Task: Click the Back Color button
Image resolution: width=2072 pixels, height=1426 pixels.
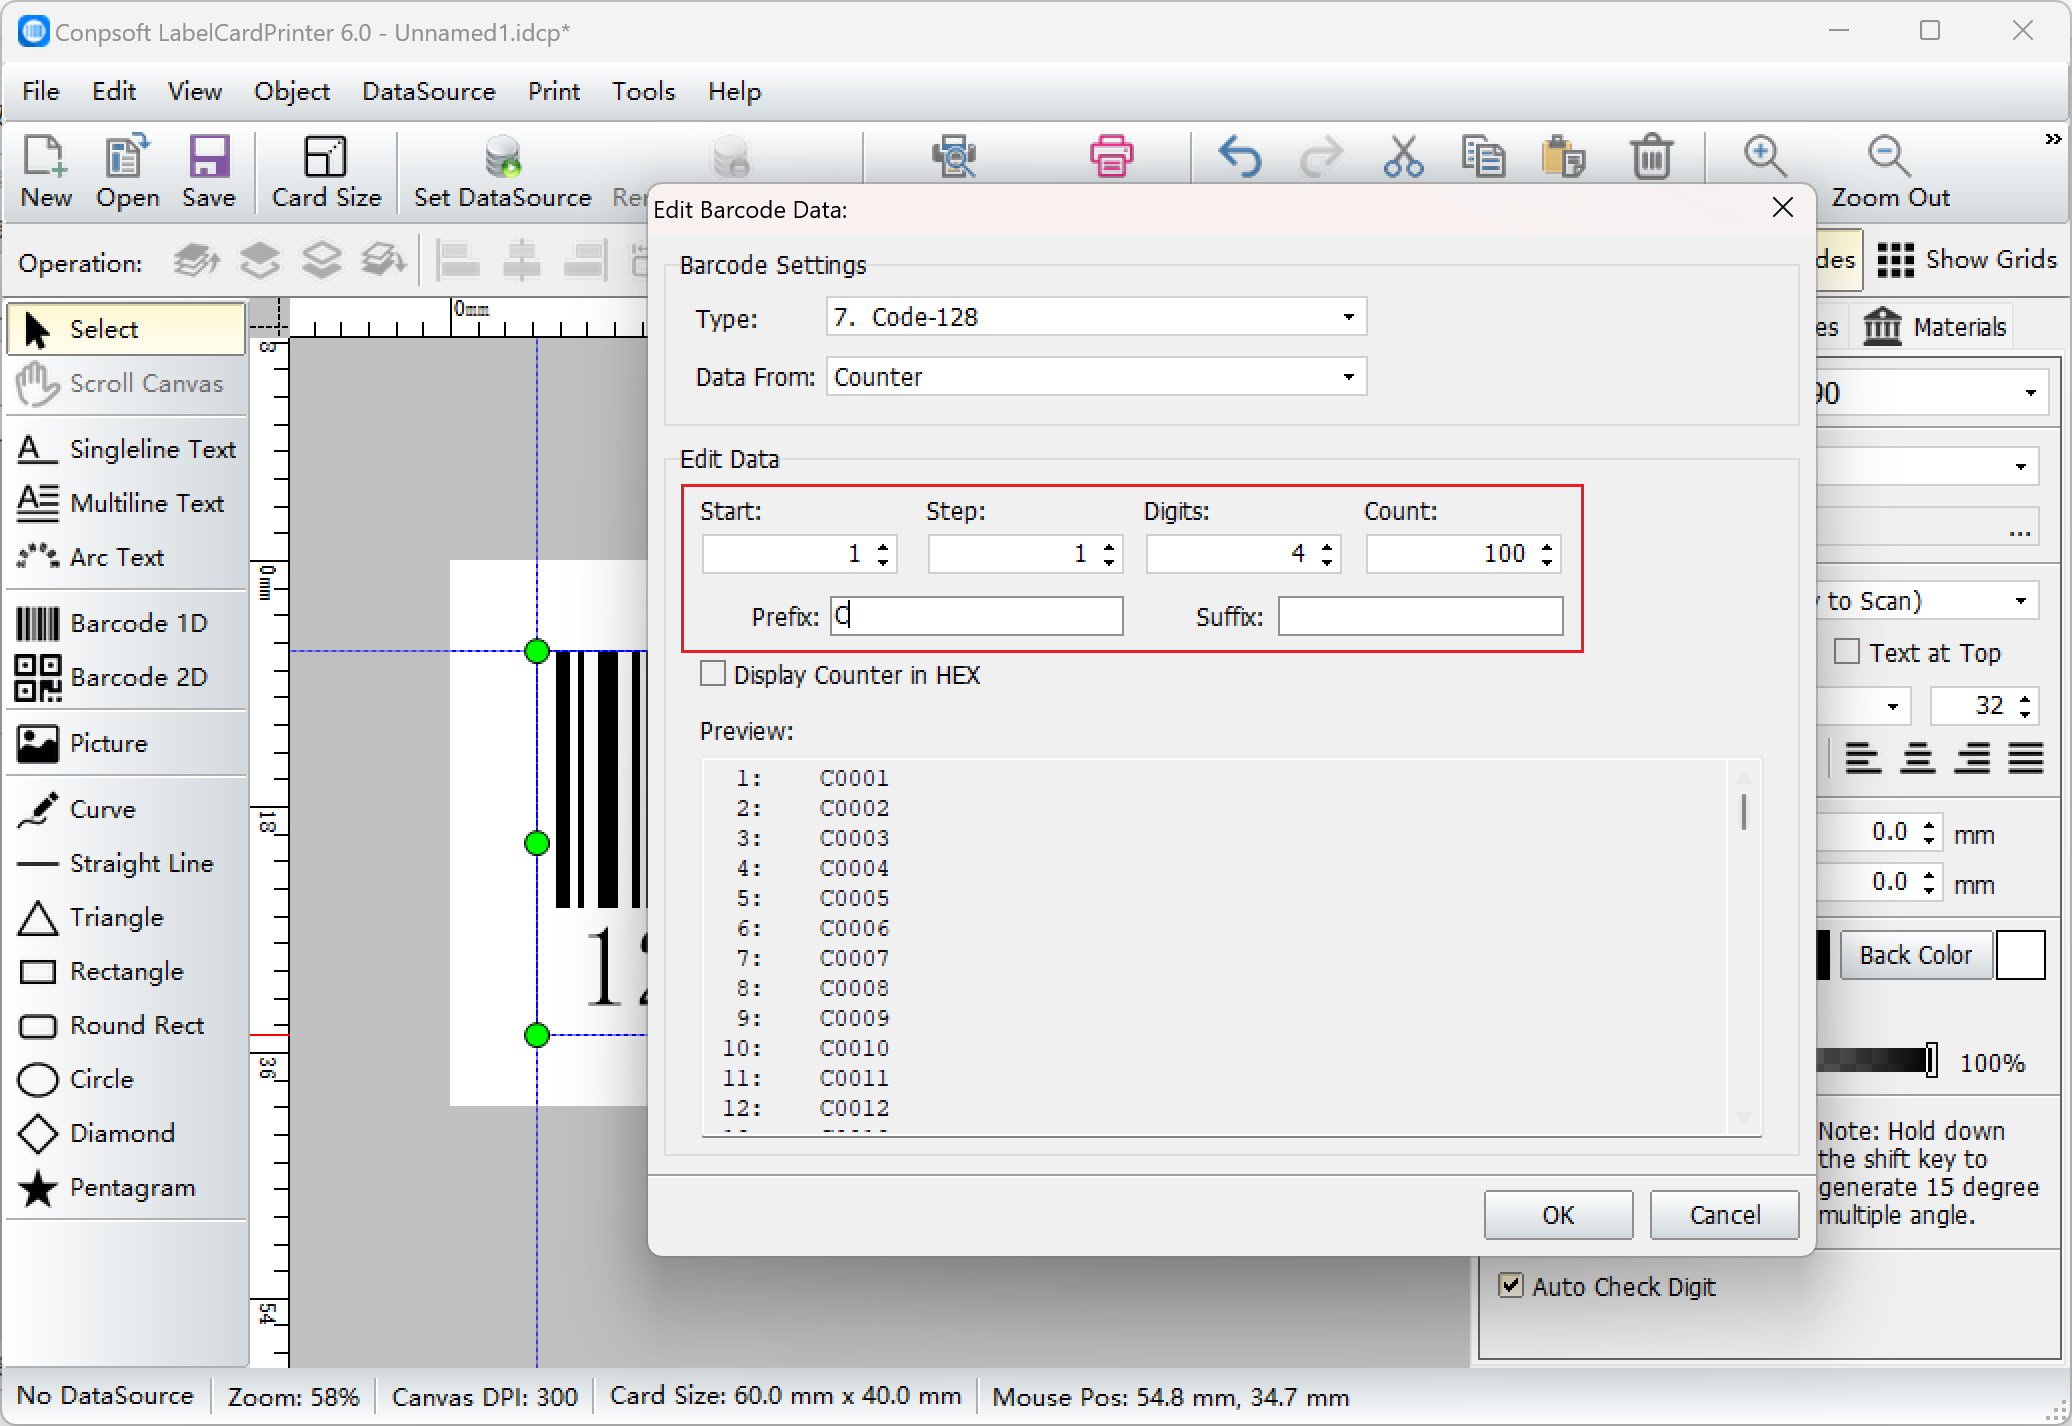Action: pyautogui.click(x=1916, y=955)
